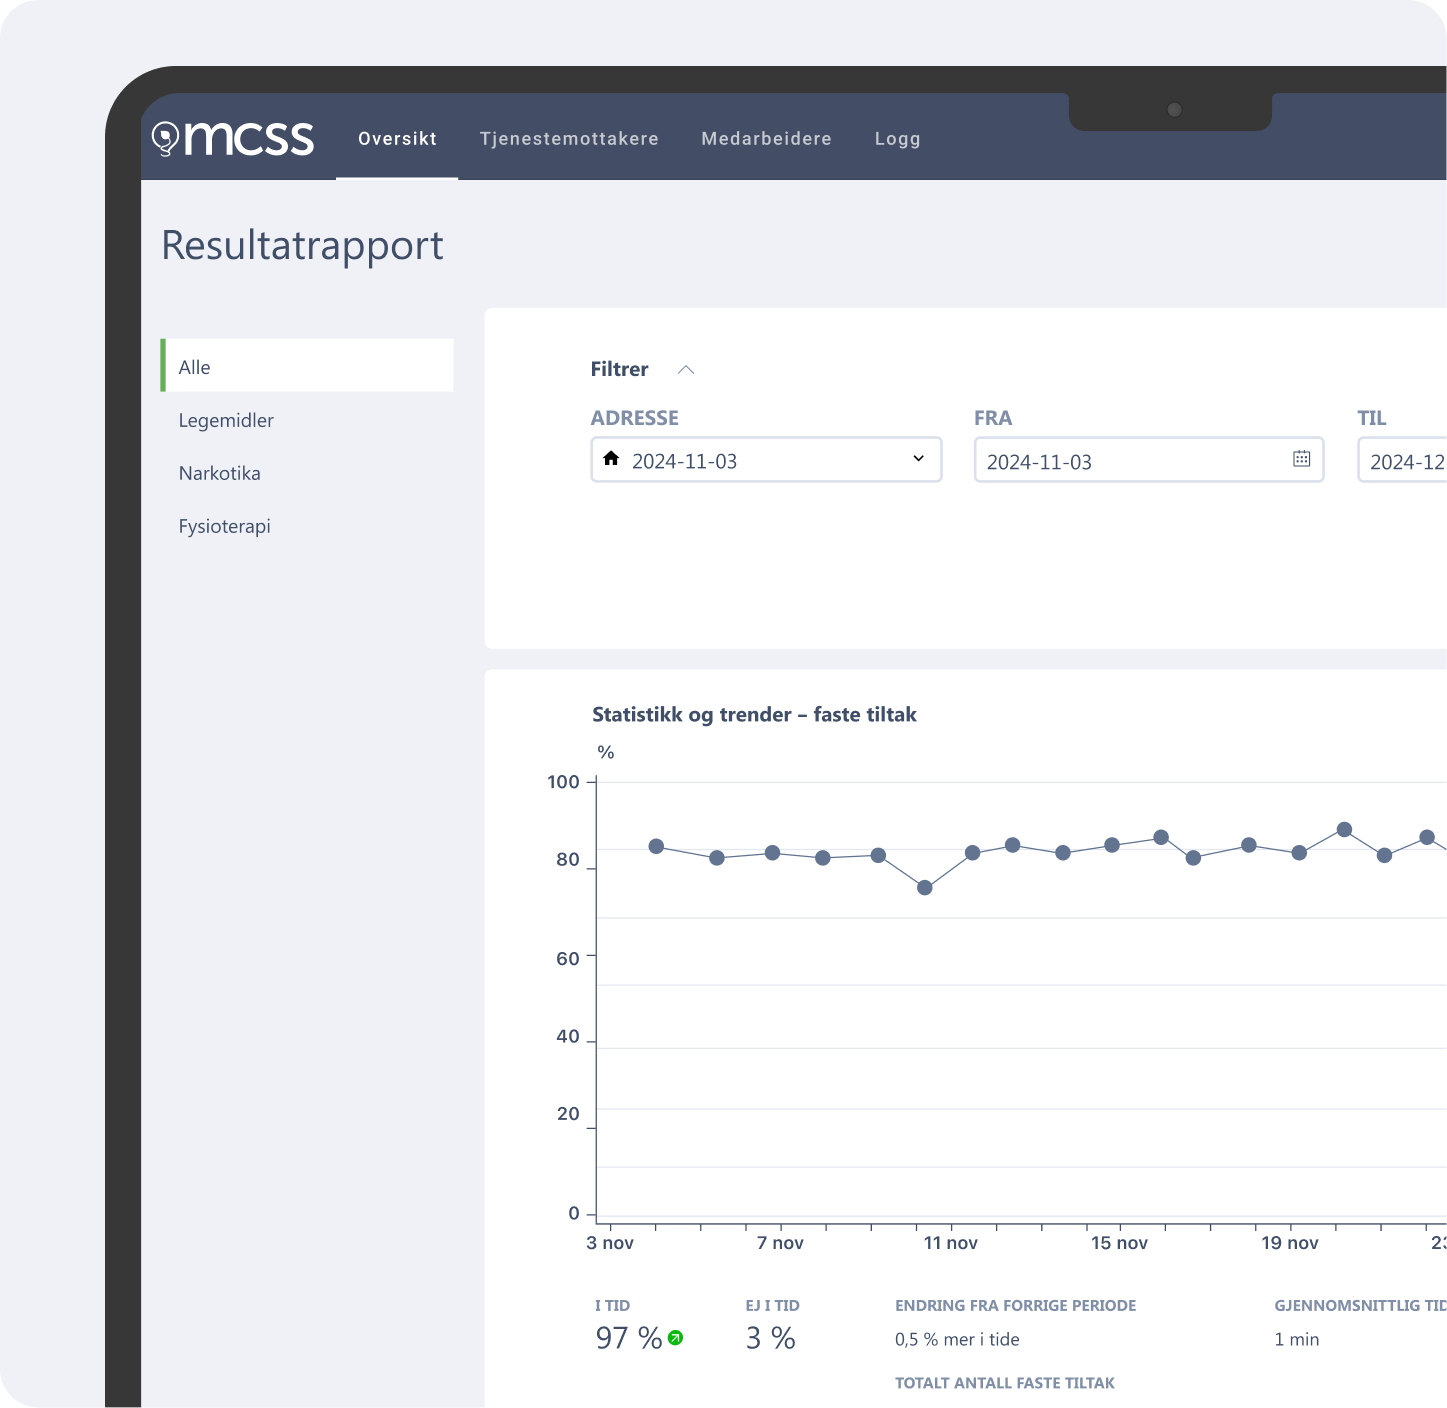
Task: Collapse the Filtrer section chevron
Action: [x=686, y=370]
